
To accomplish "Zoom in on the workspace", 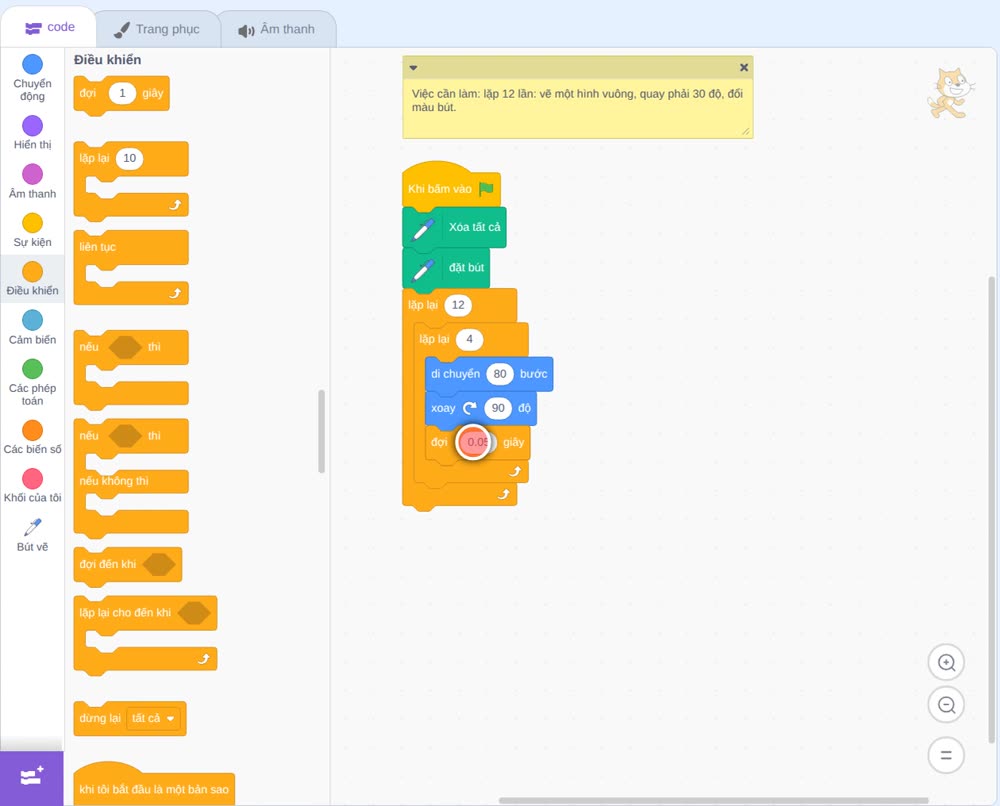I will [946, 663].
